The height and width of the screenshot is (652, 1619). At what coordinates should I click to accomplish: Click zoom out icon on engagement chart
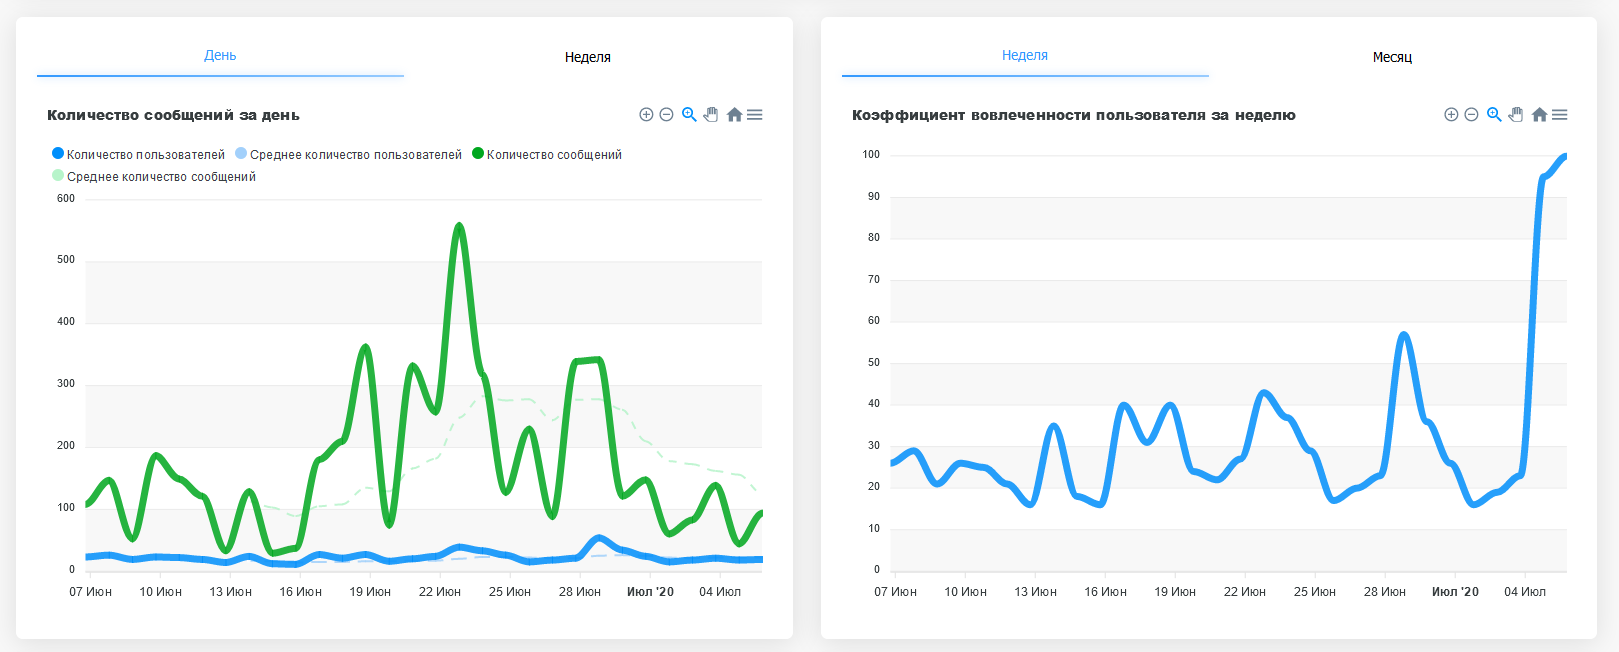click(x=1471, y=115)
